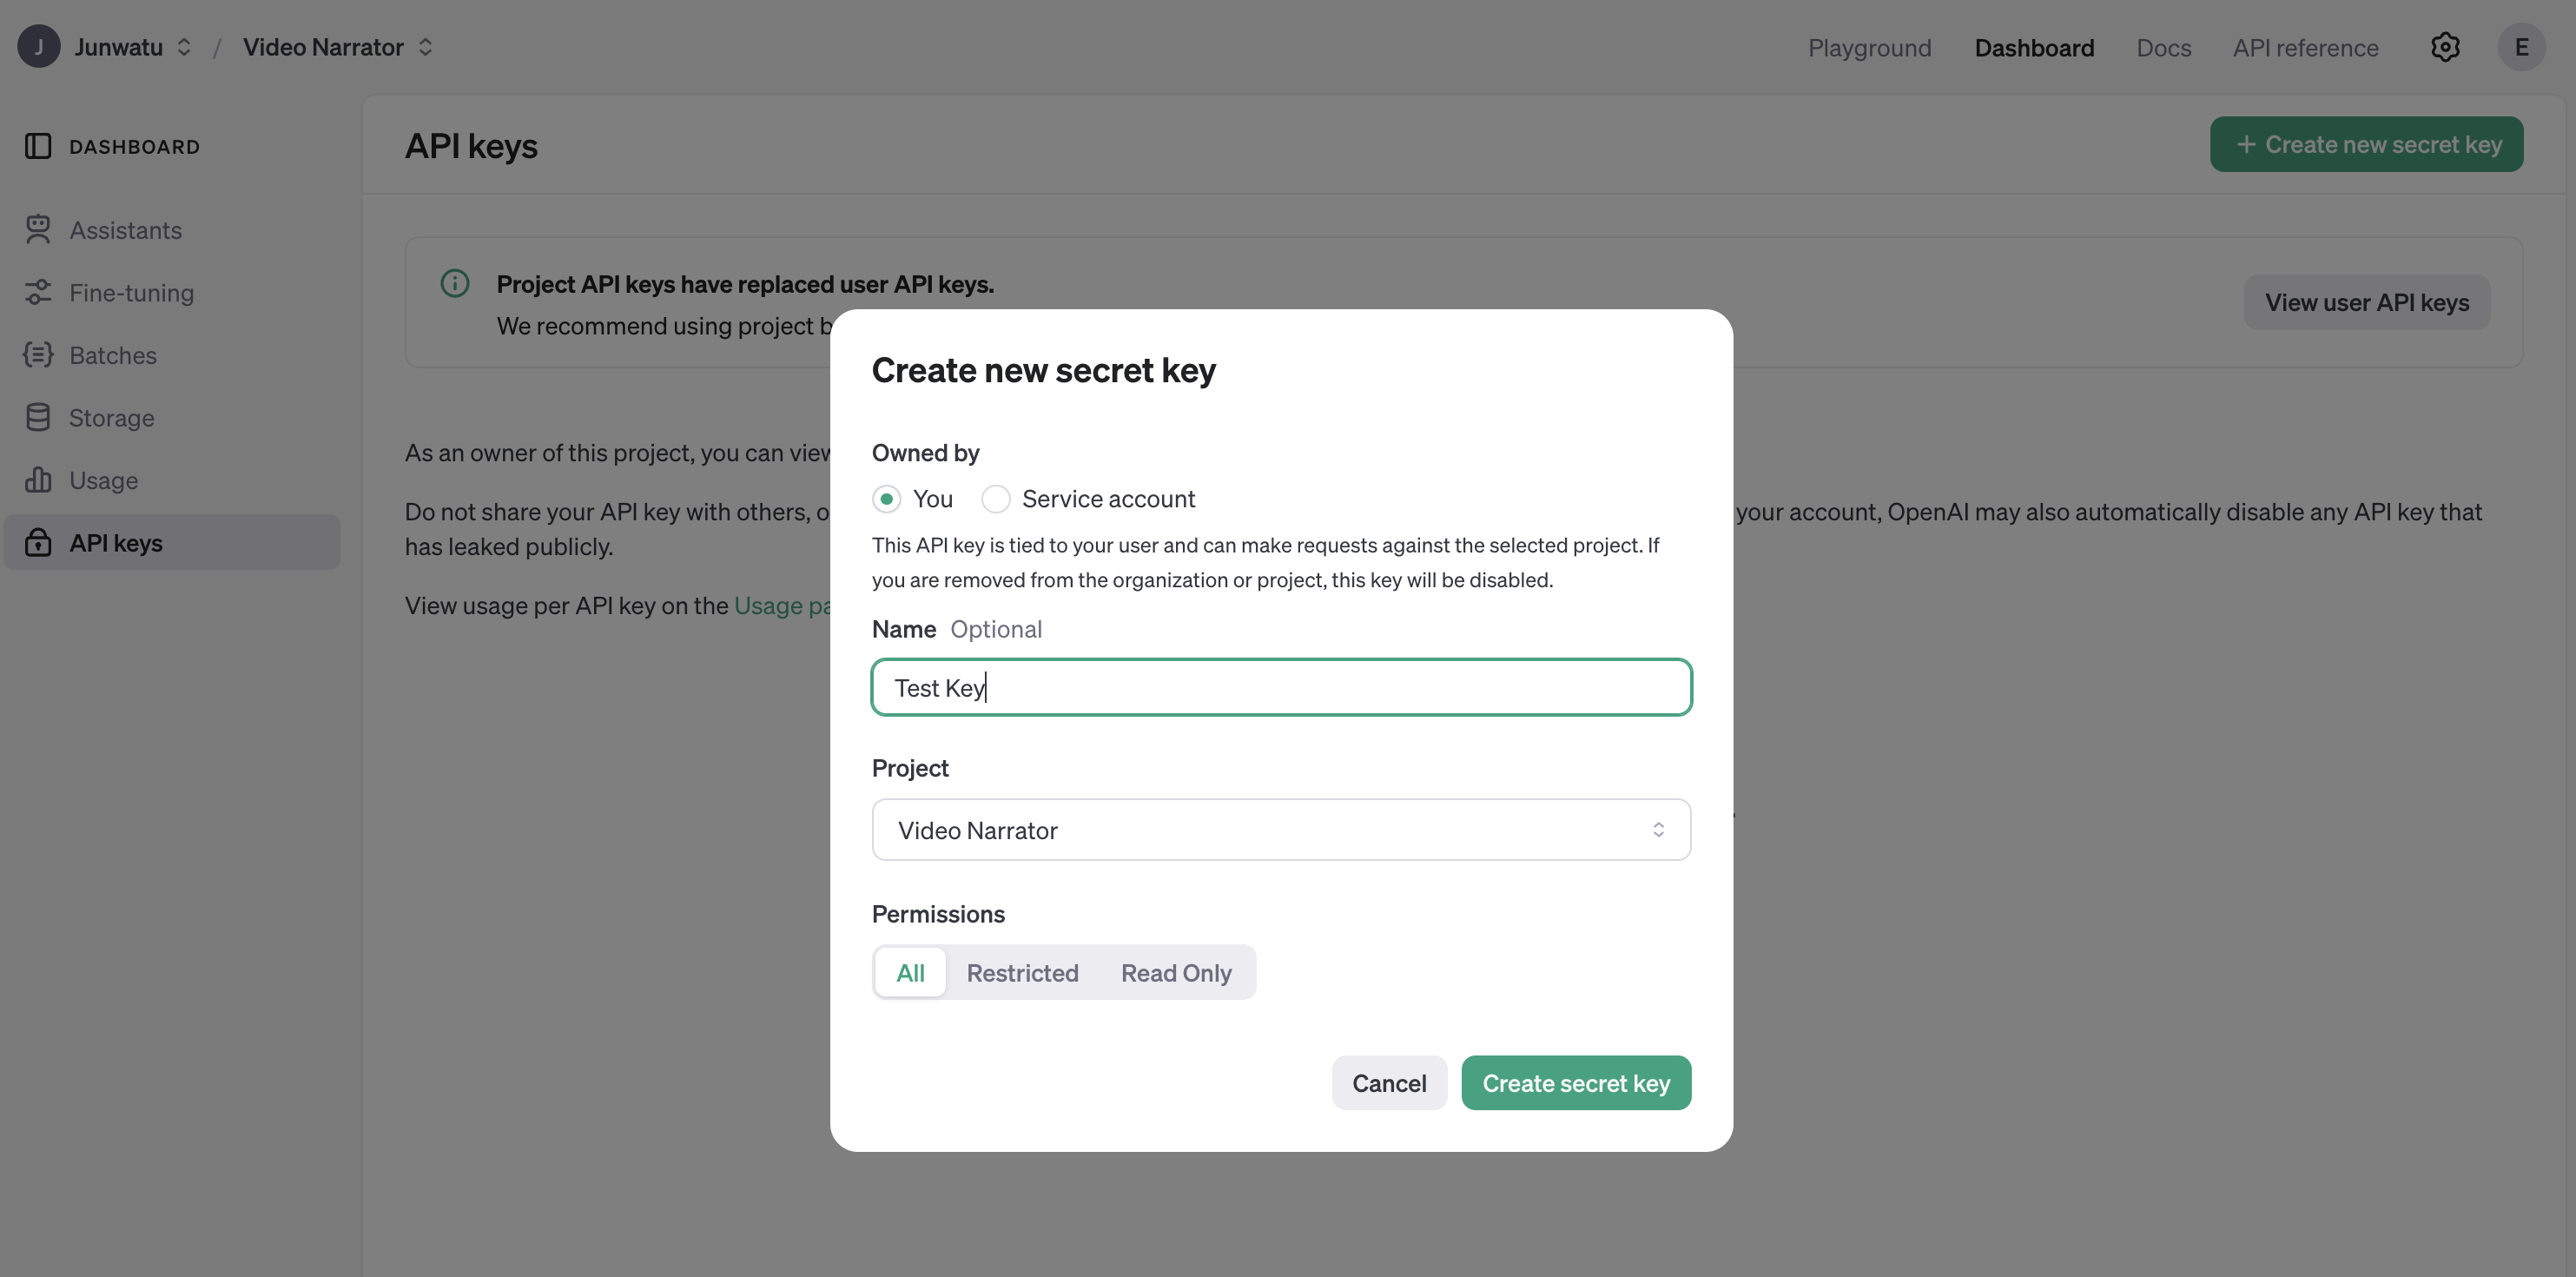Image resolution: width=2576 pixels, height=1277 pixels.
Task: Expand the Junwatu organization switcher
Action: [x=184, y=47]
